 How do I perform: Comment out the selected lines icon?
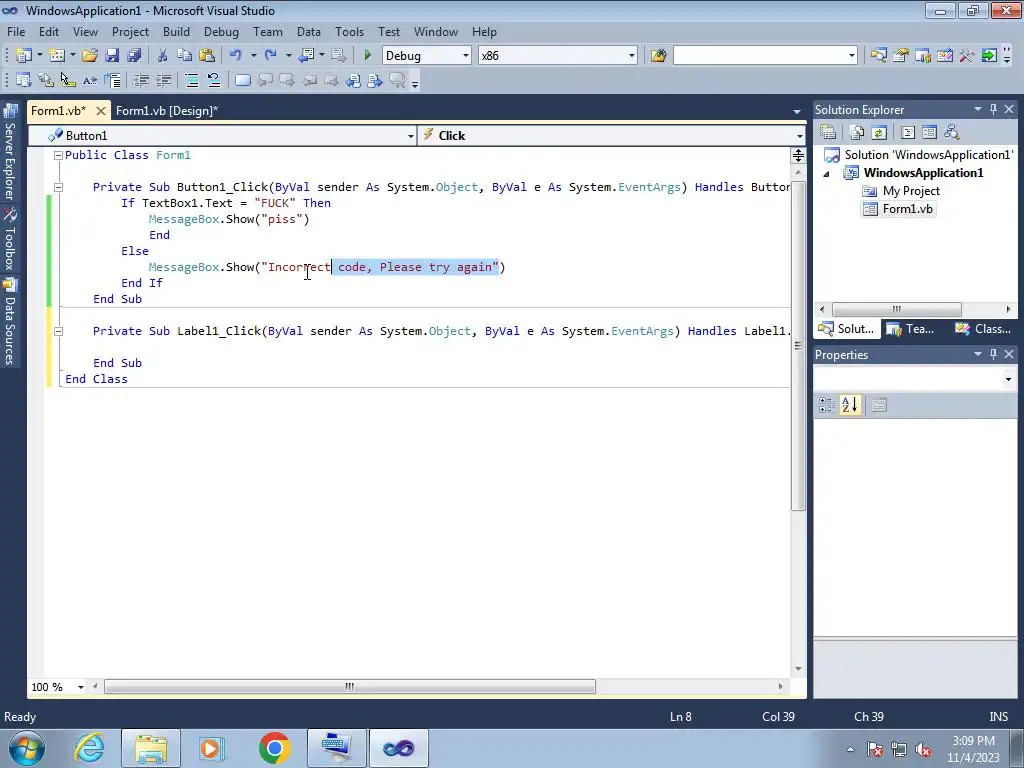192,80
